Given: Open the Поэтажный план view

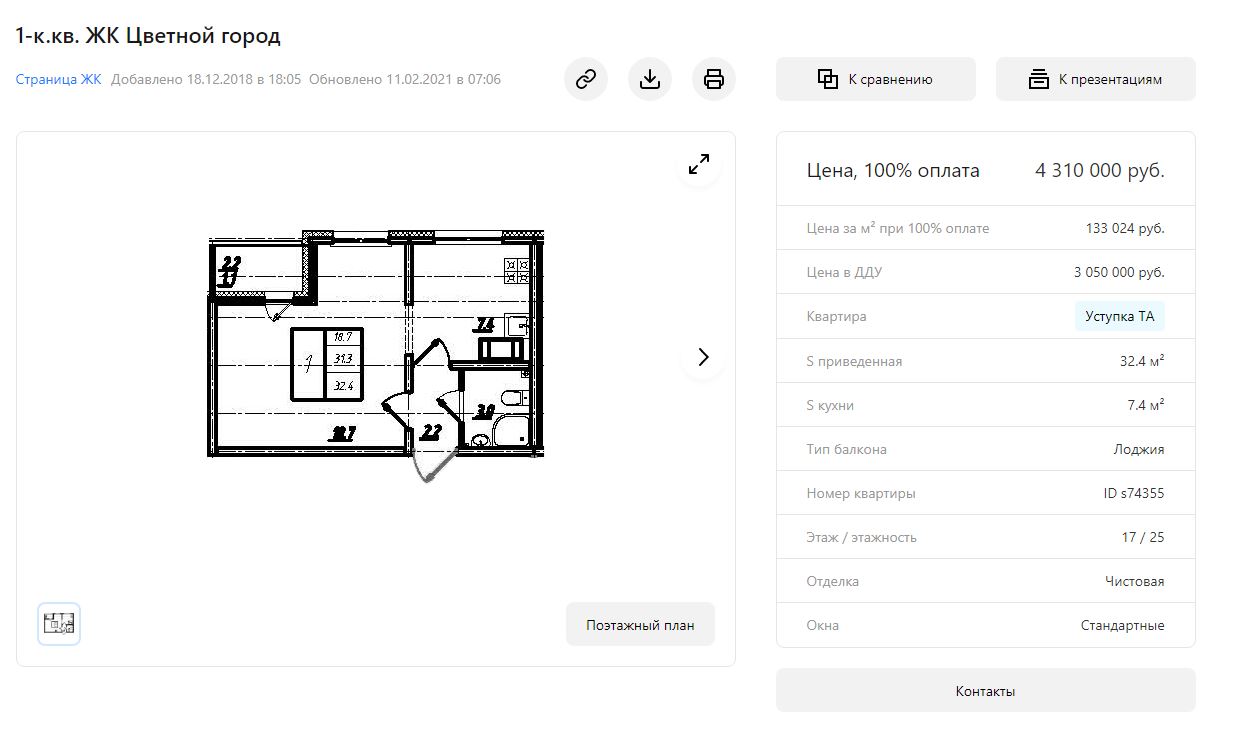Looking at the screenshot, I should (640, 625).
